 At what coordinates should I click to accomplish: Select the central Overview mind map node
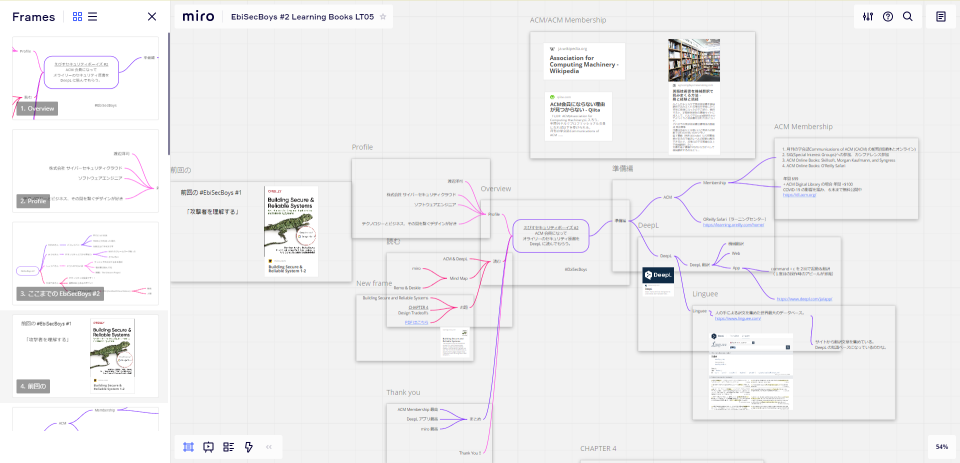tap(550, 235)
